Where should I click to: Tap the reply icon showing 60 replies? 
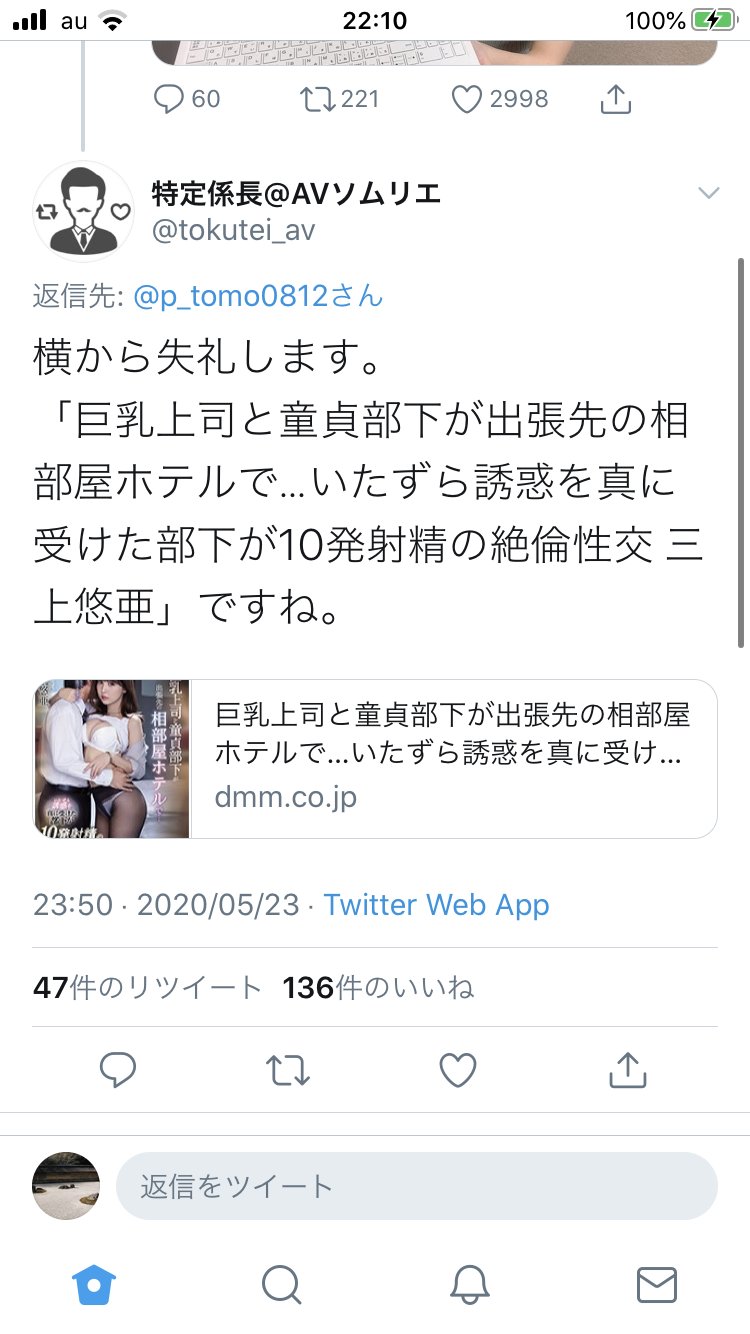tap(167, 98)
